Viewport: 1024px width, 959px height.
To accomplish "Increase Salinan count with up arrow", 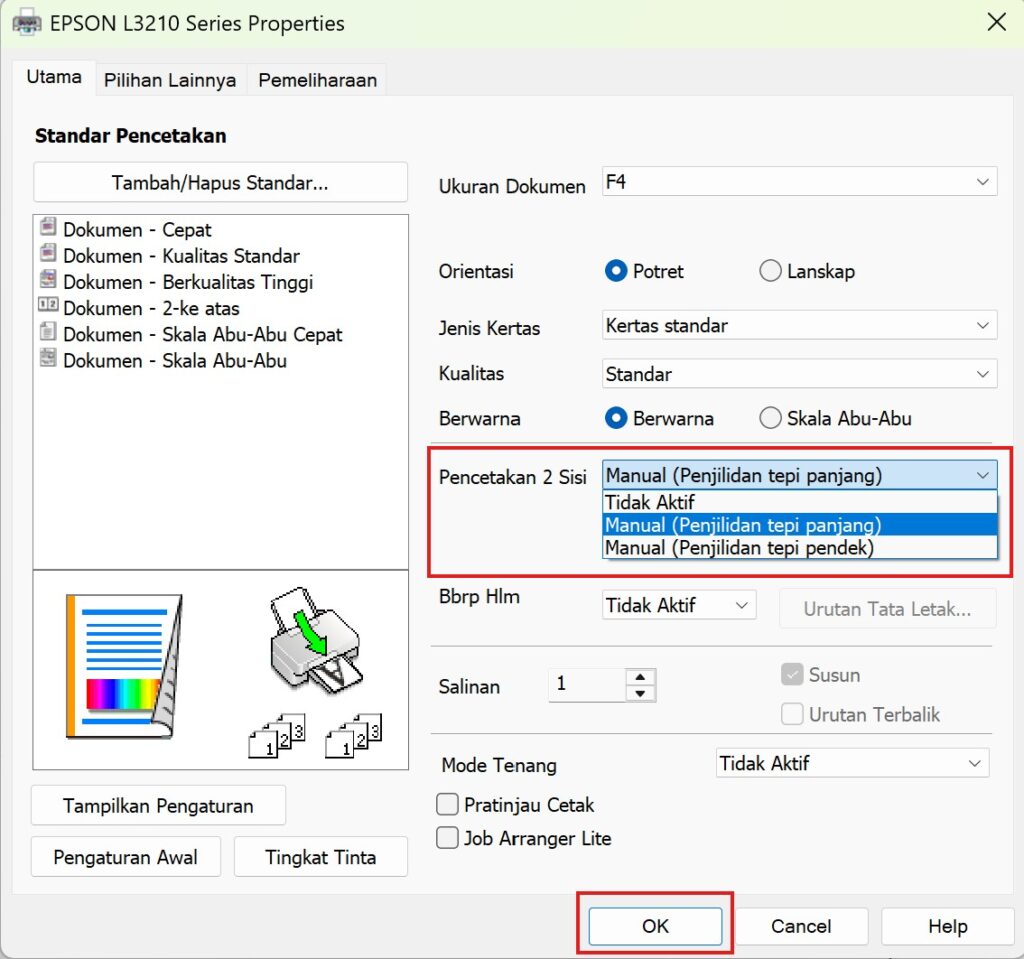I will point(641,676).
